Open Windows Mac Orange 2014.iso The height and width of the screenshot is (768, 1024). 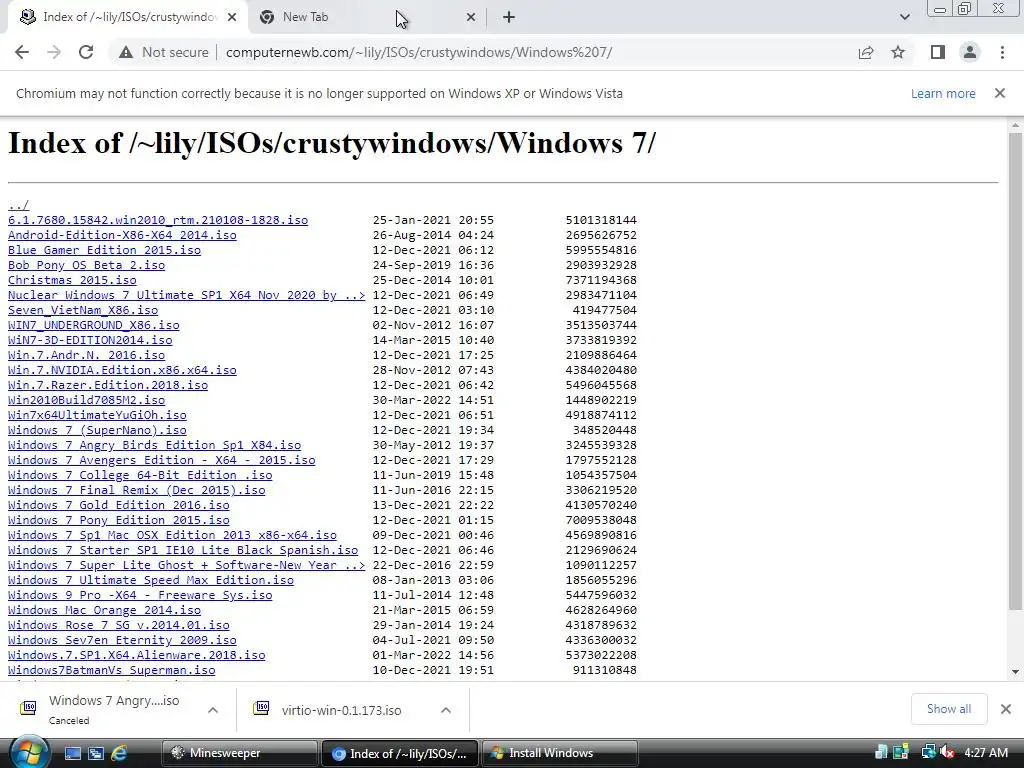[104, 611]
